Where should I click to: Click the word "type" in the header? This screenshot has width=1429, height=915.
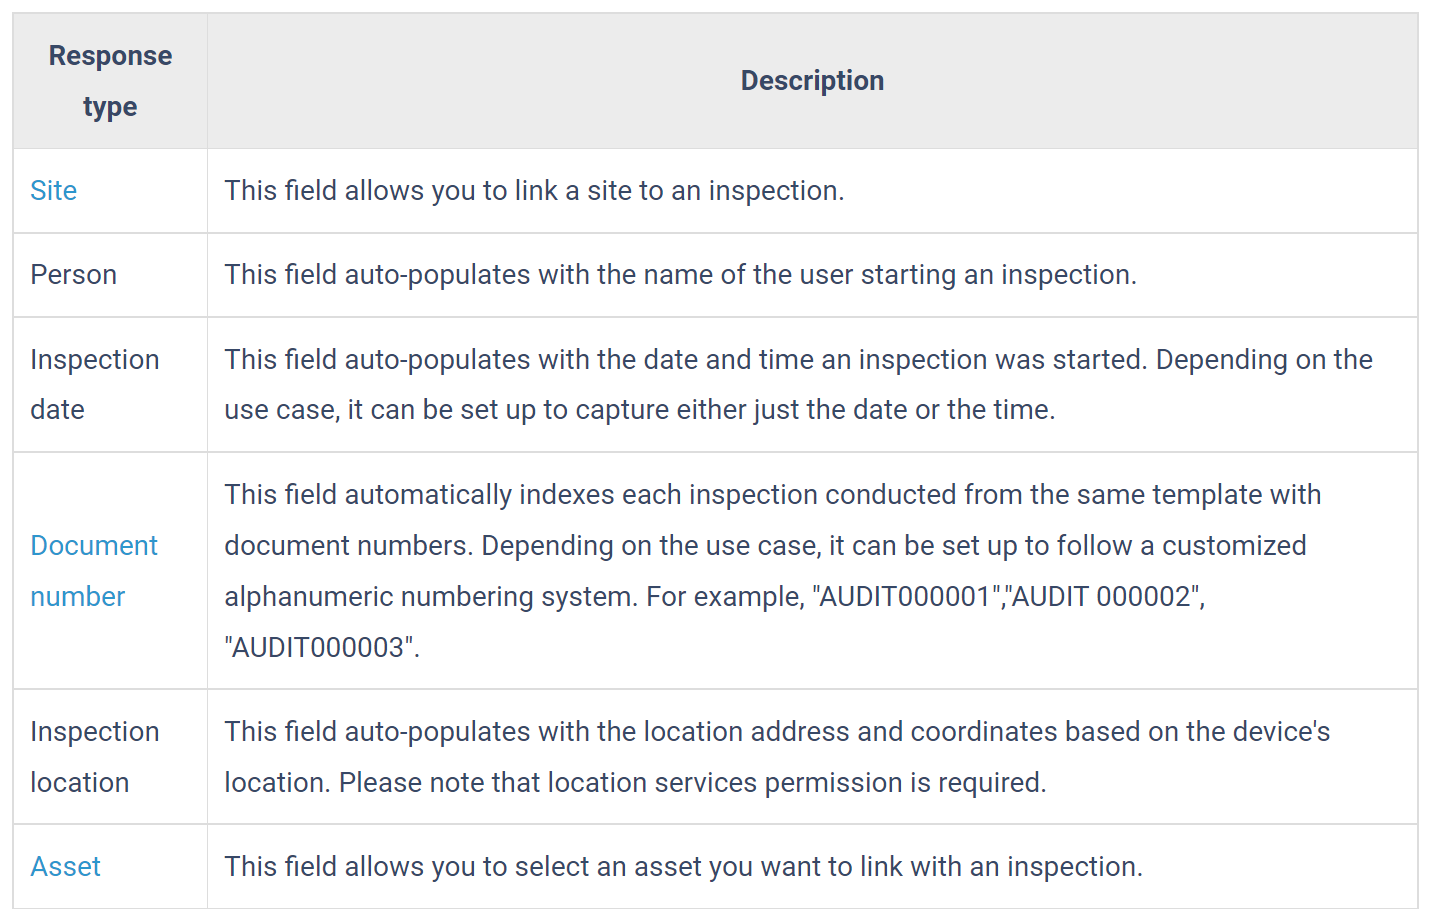110,107
